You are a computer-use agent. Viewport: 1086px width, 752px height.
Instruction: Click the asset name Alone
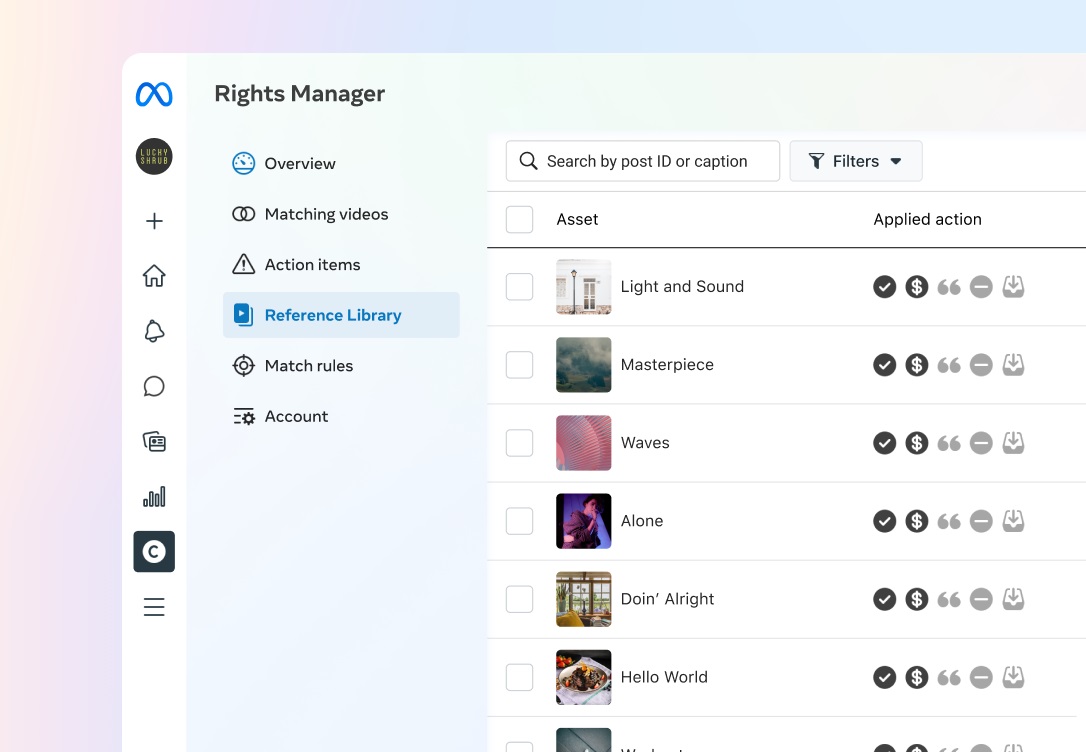pos(642,521)
